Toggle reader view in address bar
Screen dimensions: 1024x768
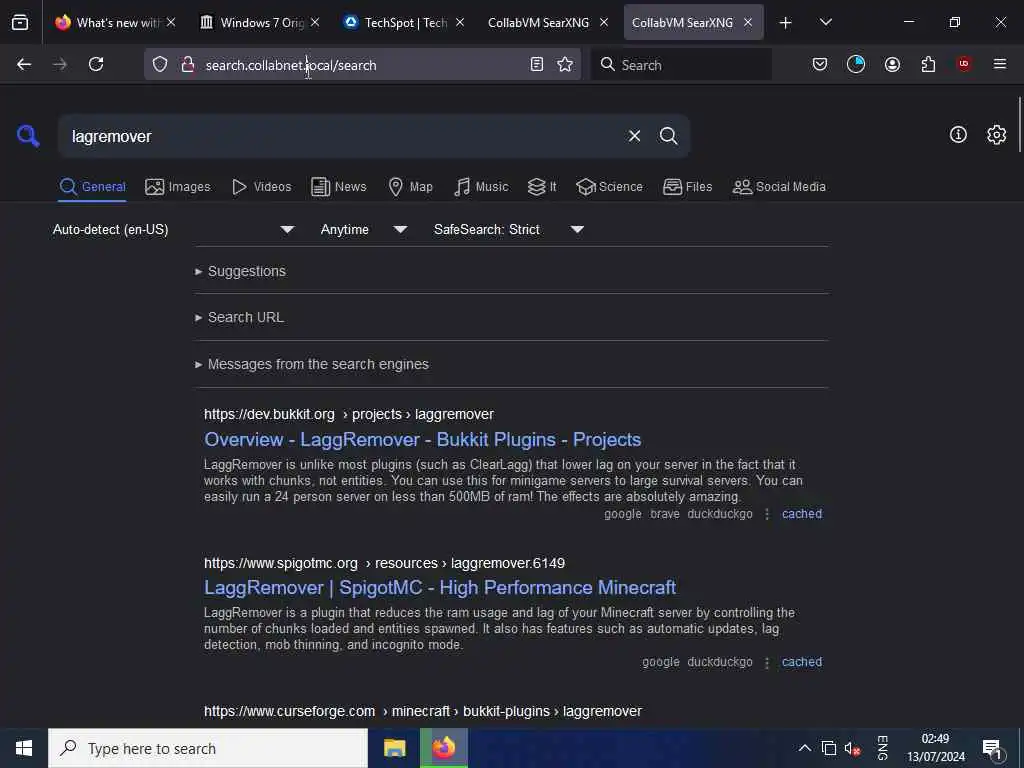click(537, 64)
